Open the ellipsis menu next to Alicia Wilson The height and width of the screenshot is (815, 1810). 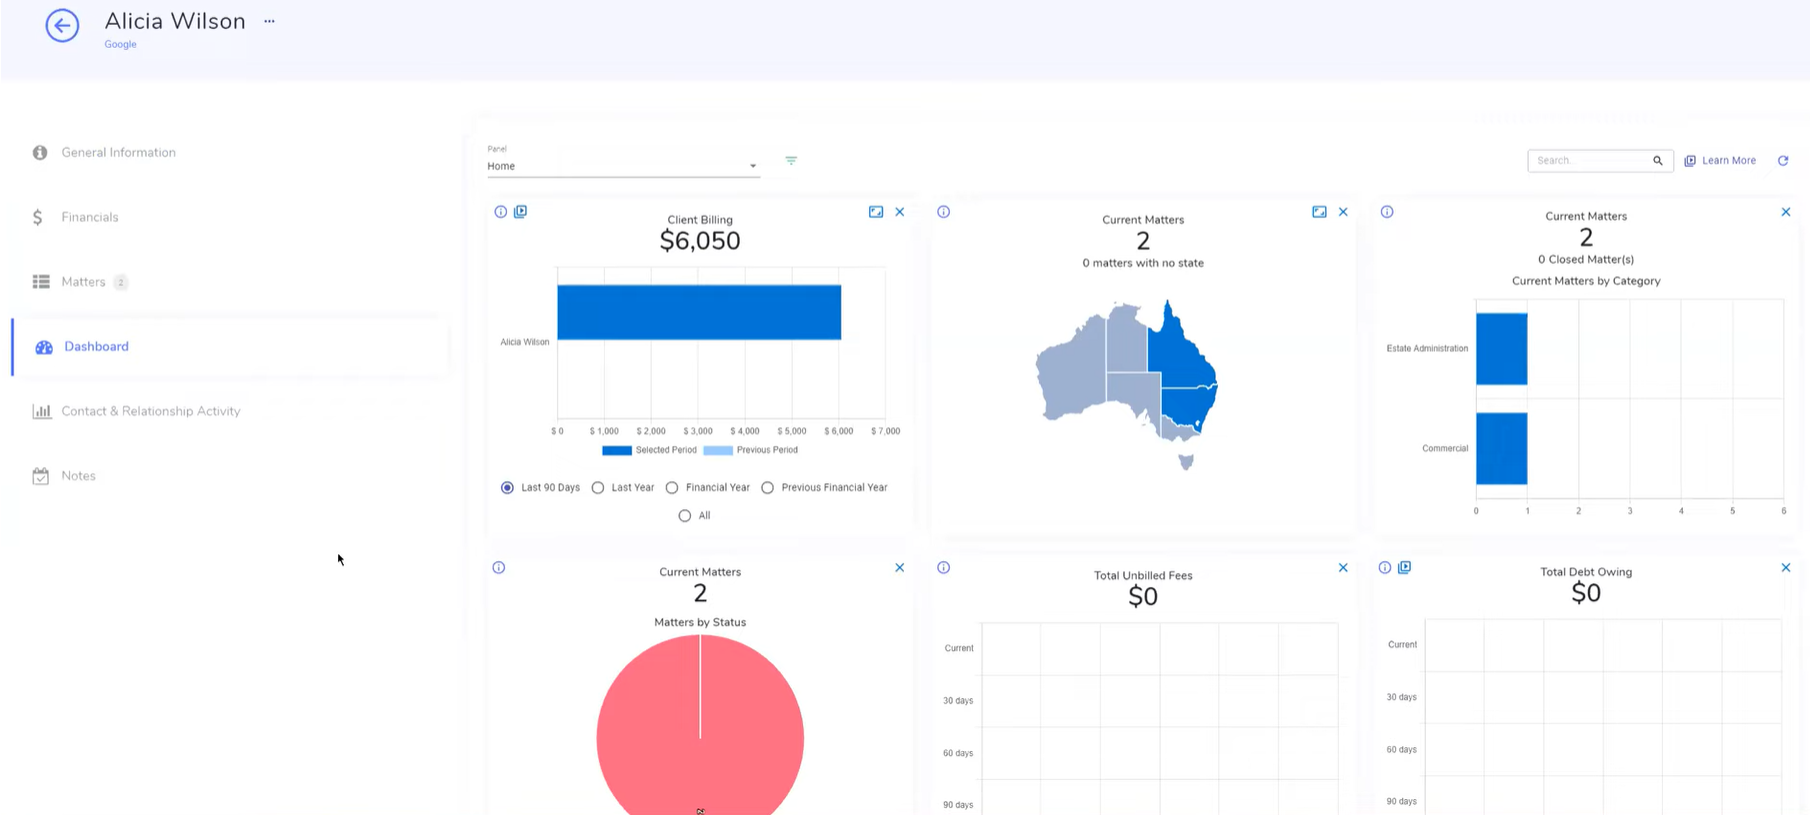[x=269, y=21]
